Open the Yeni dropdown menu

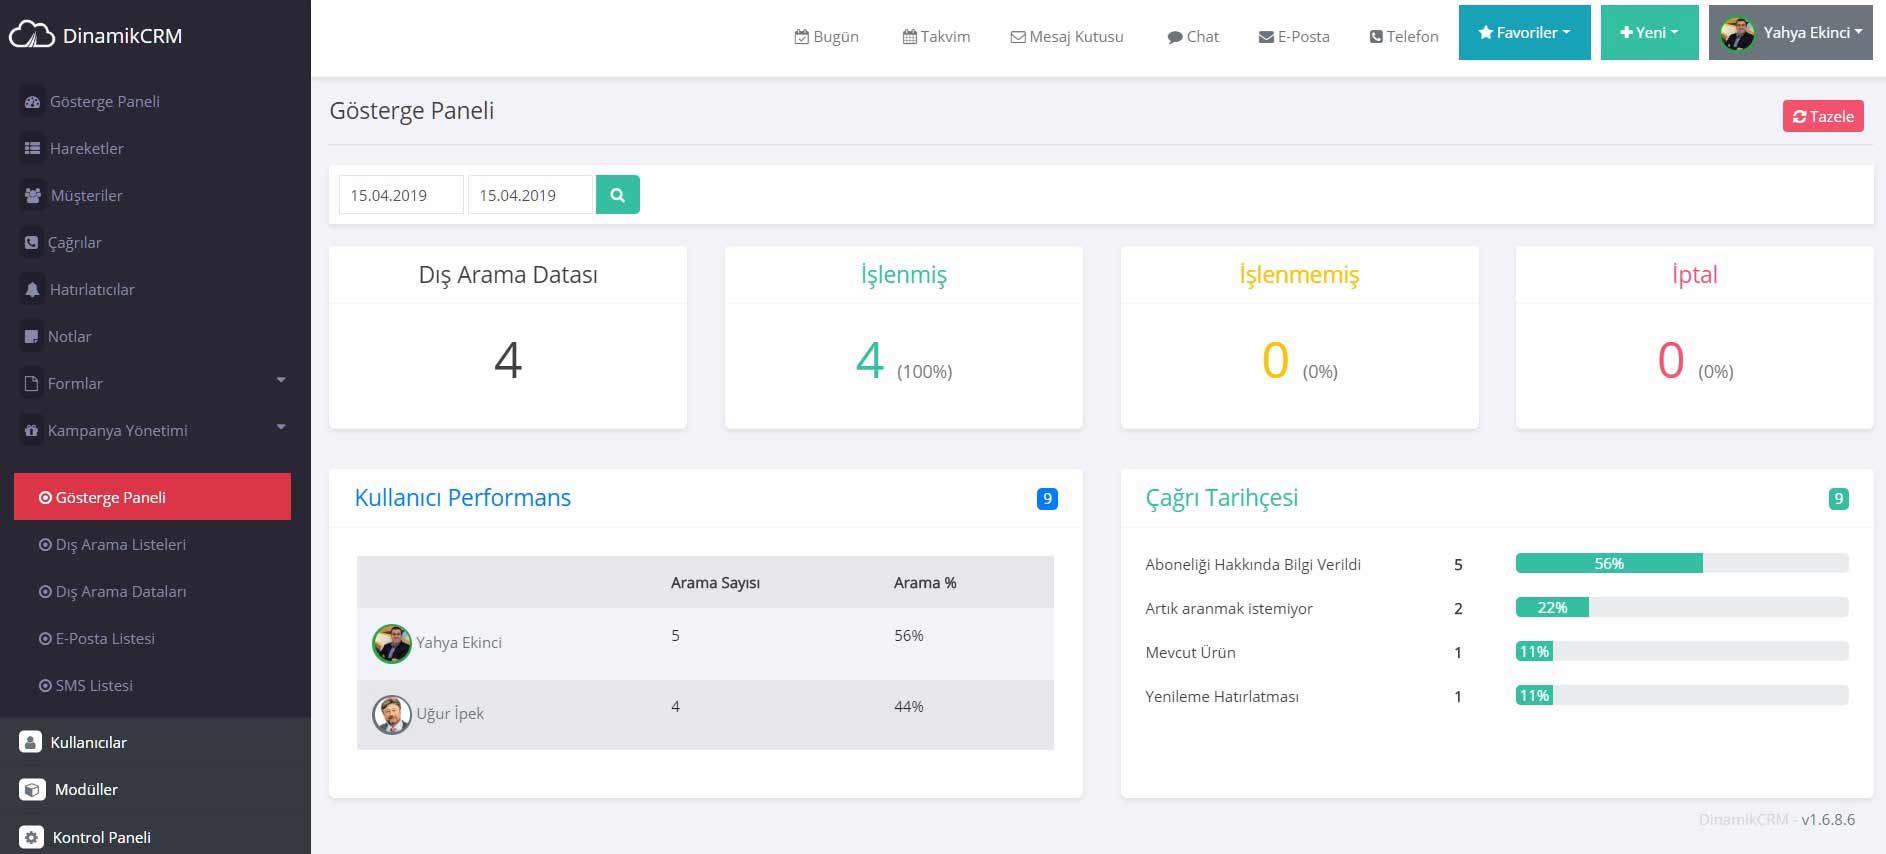1649,33
